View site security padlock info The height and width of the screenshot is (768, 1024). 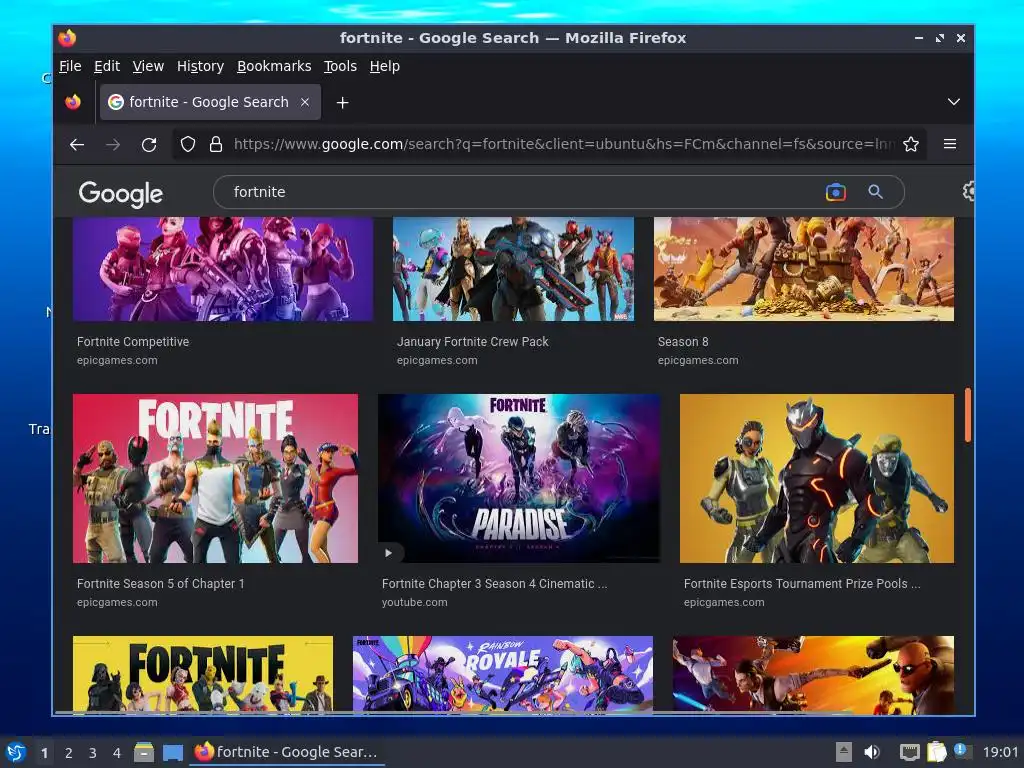click(216, 144)
